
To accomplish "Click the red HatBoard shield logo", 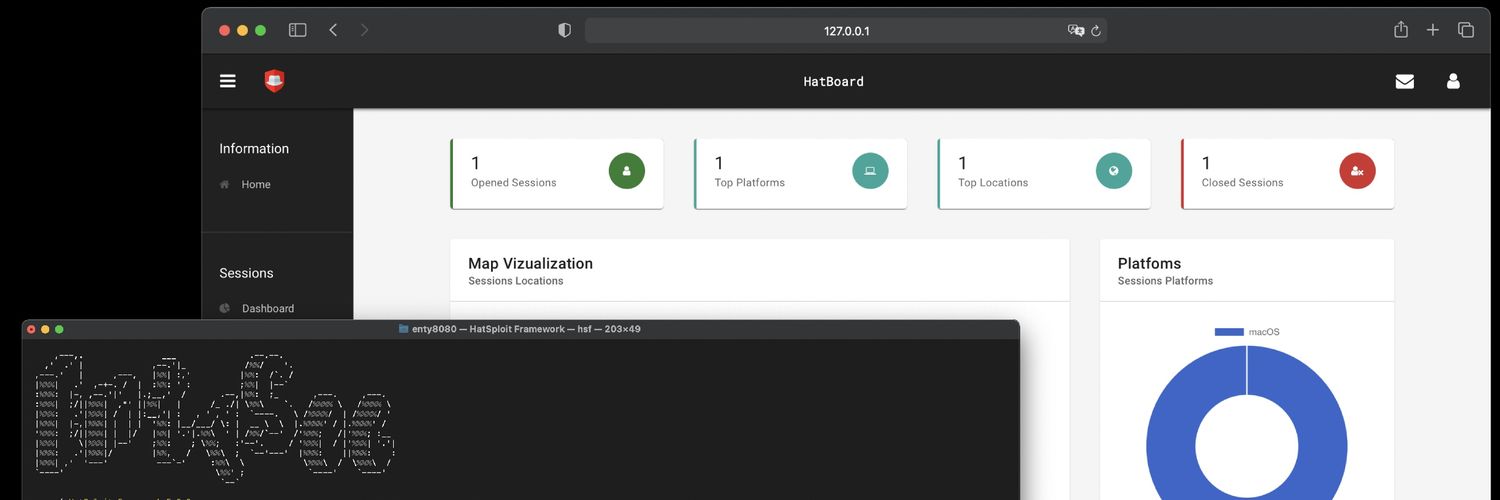I will pos(274,81).
